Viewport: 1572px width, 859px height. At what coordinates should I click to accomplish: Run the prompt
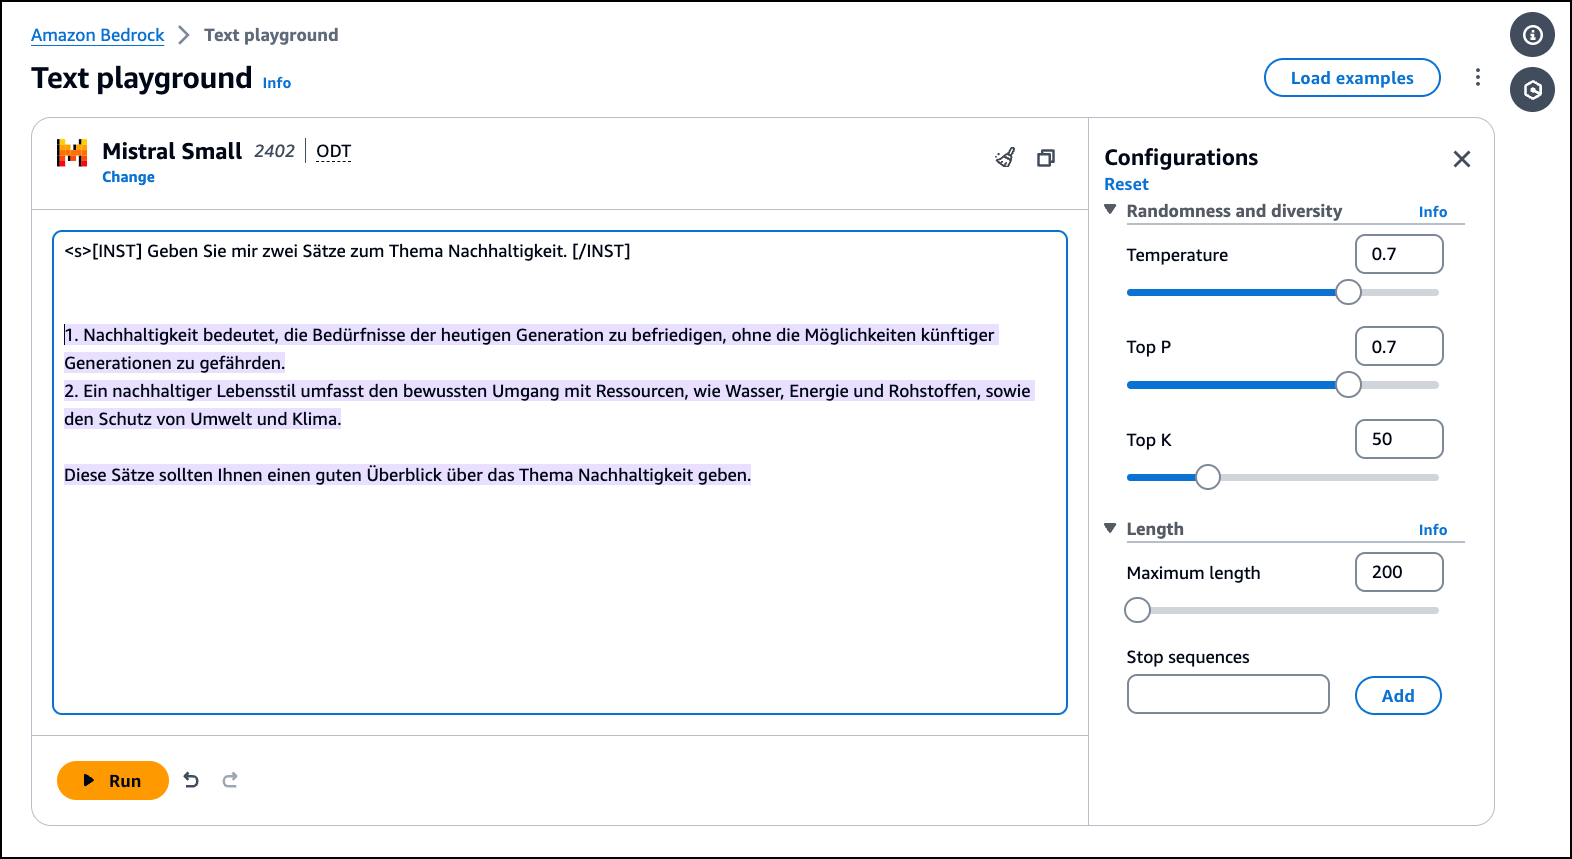click(x=113, y=781)
